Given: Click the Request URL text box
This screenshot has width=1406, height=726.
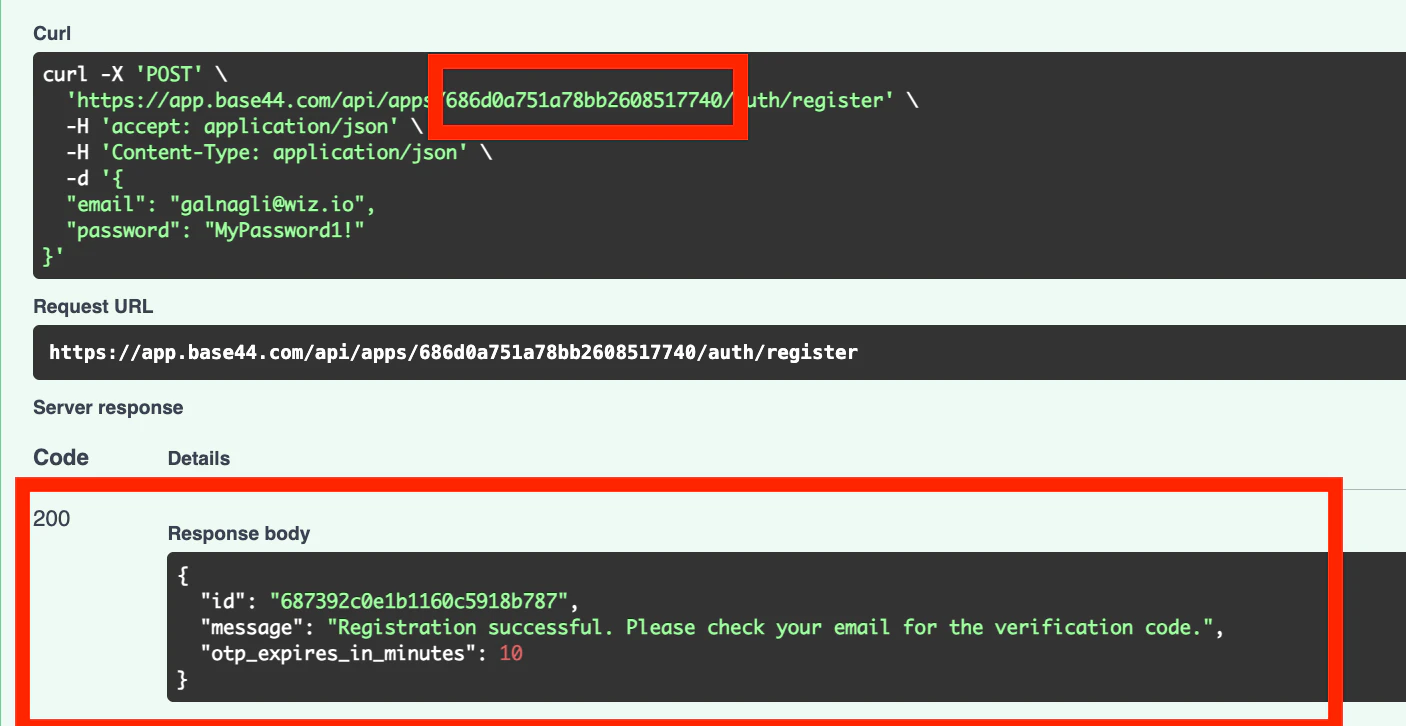Looking at the screenshot, I should pyautogui.click(x=719, y=352).
